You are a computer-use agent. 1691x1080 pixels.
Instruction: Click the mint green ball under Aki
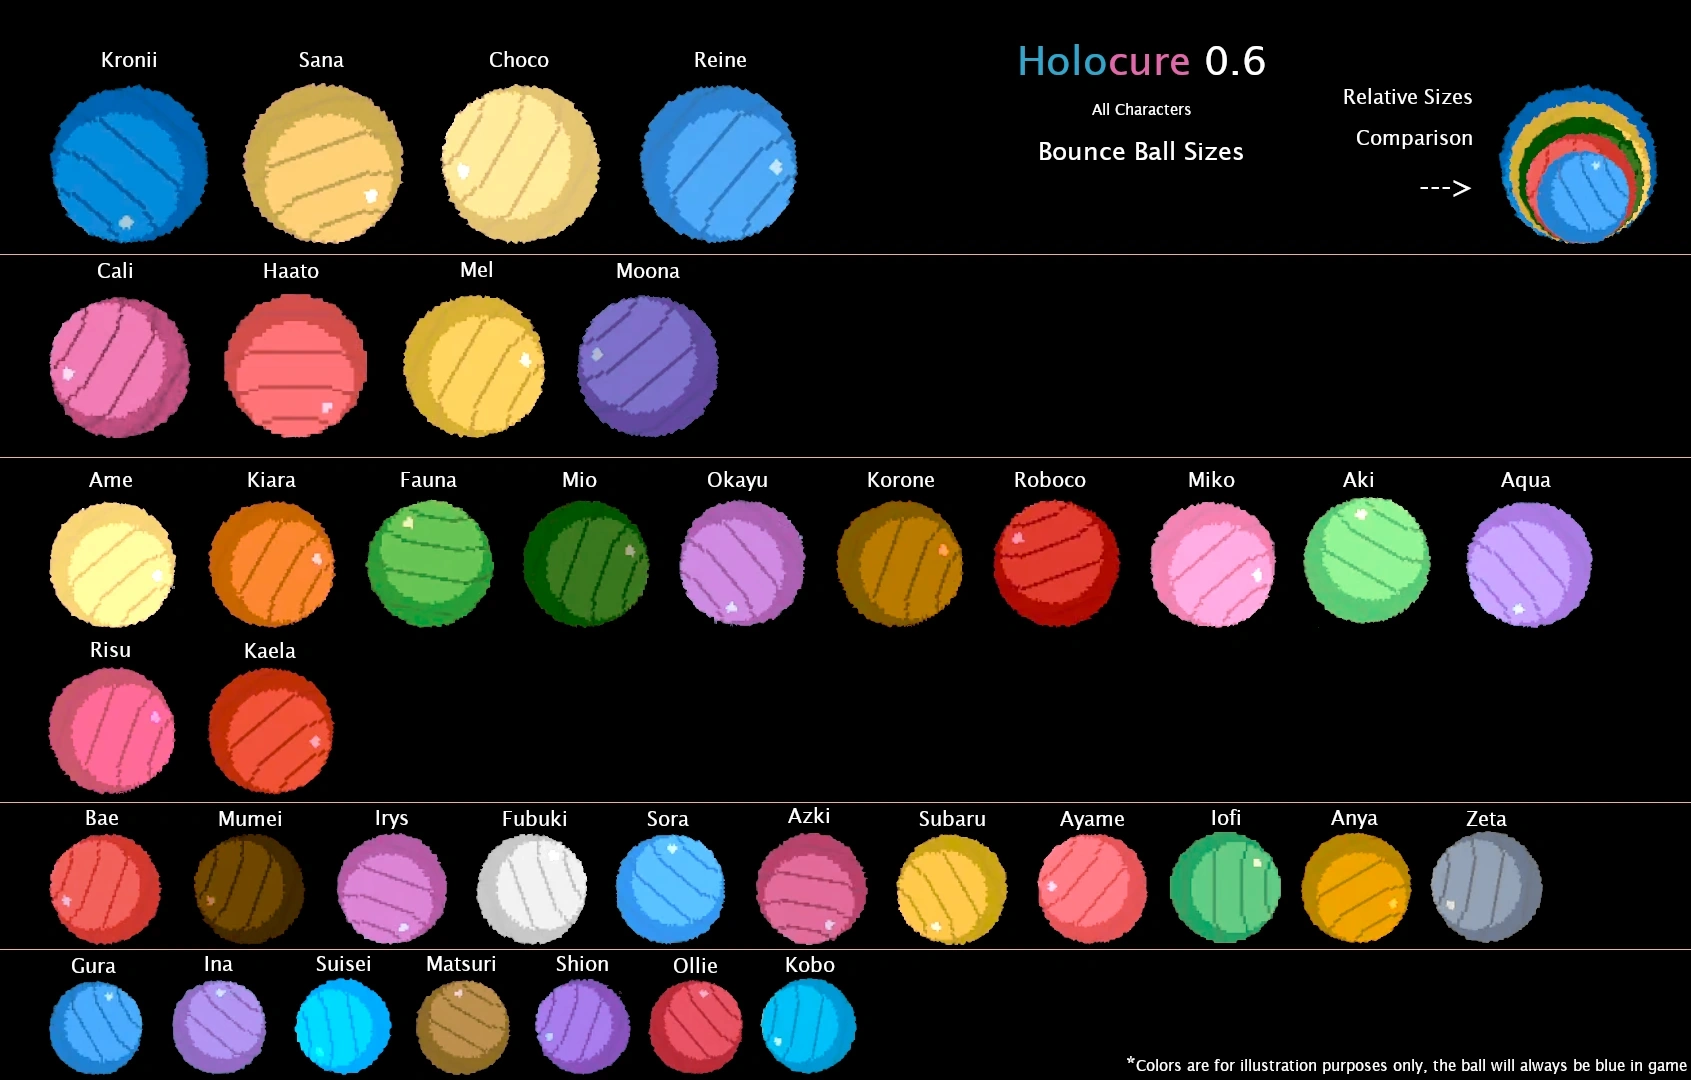1367,561
